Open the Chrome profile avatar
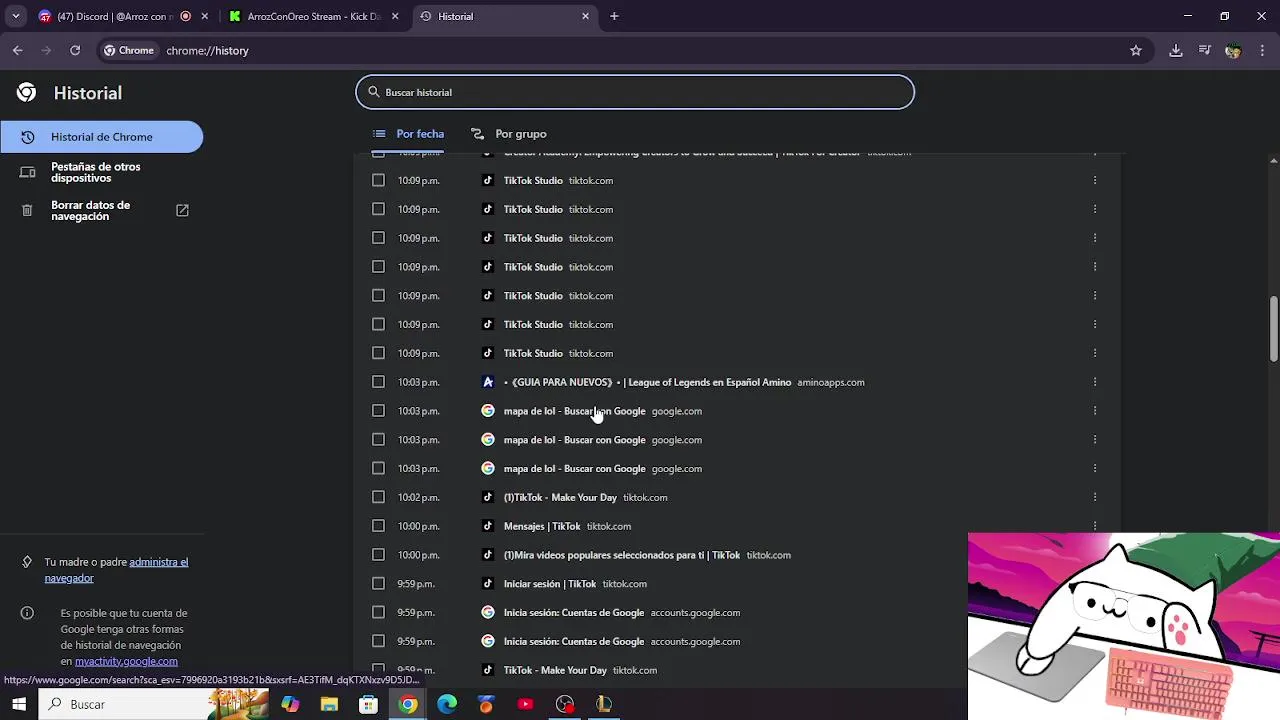1280x720 pixels. click(1233, 50)
